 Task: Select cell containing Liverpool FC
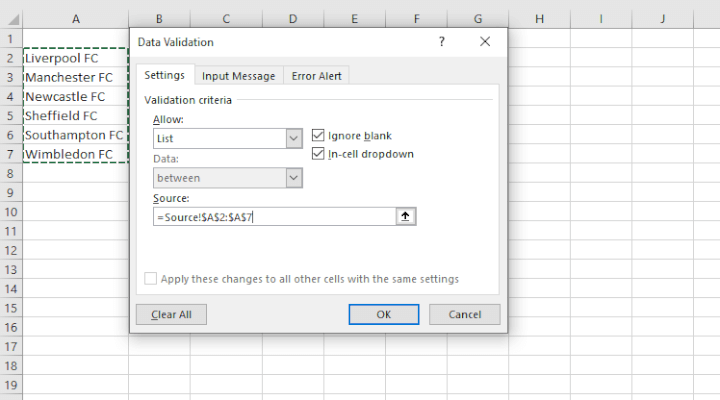(x=76, y=58)
